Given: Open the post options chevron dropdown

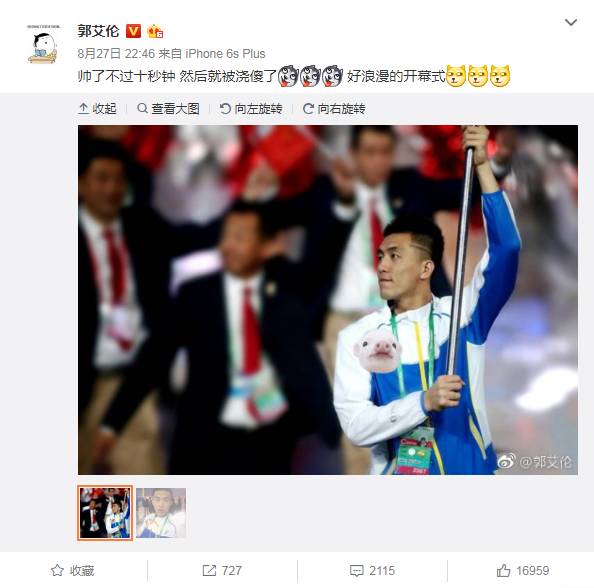Looking at the screenshot, I should click(x=571, y=22).
